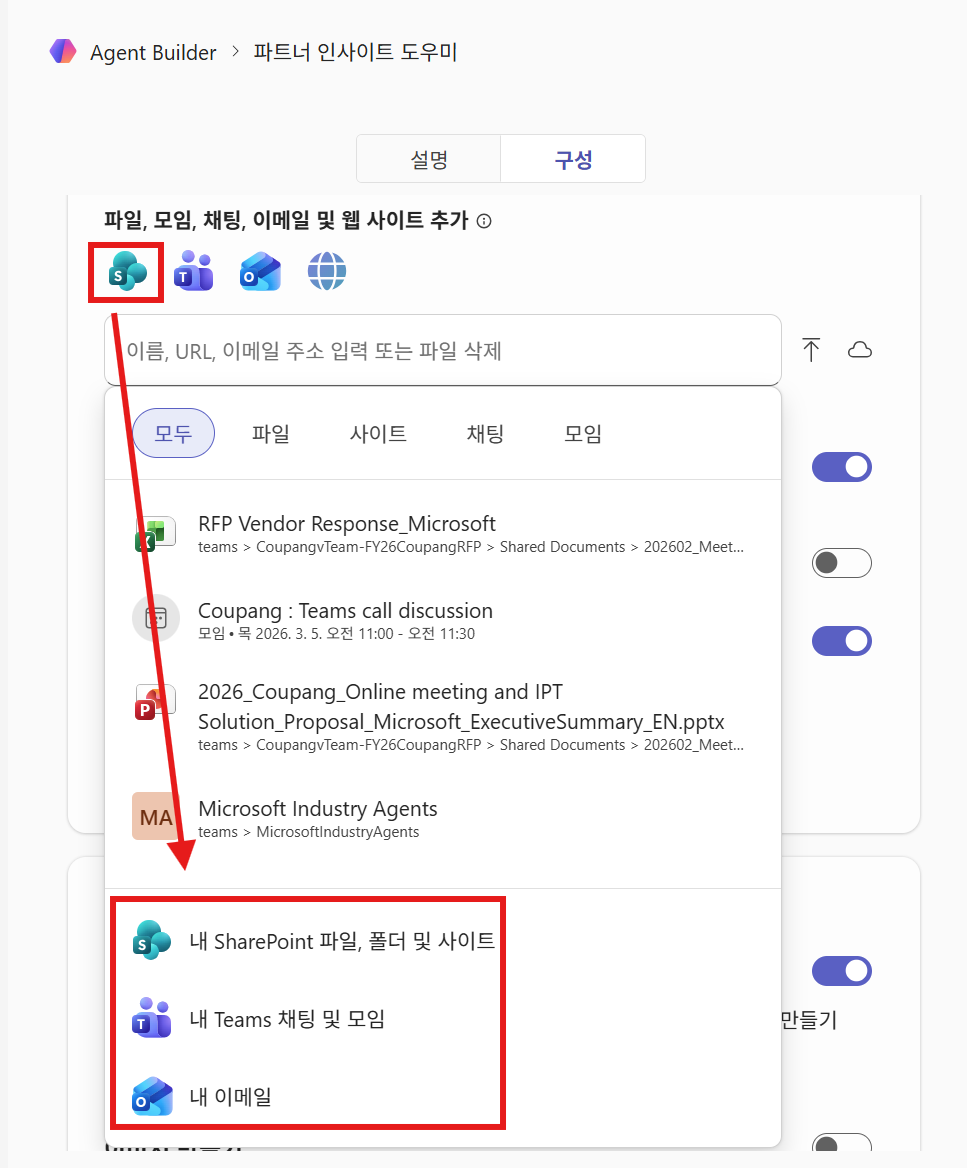Click the 파트너 인사이트 도우미 breadcrumb title

[x=355, y=52]
